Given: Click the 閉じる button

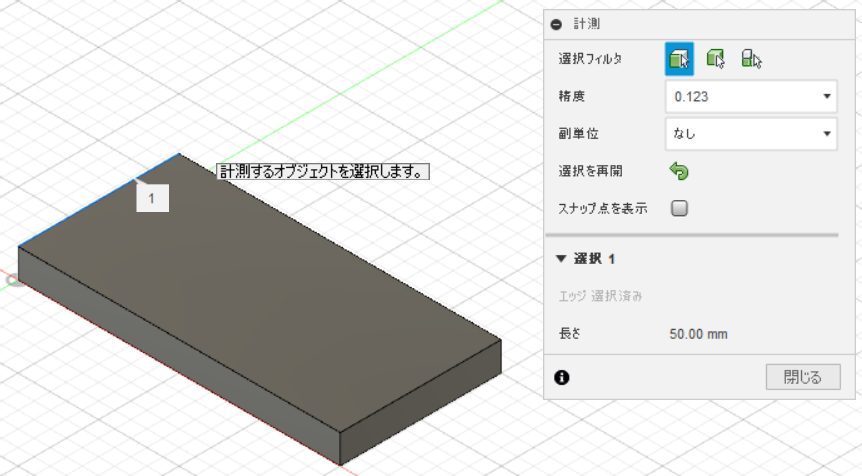Looking at the screenshot, I should (x=803, y=377).
